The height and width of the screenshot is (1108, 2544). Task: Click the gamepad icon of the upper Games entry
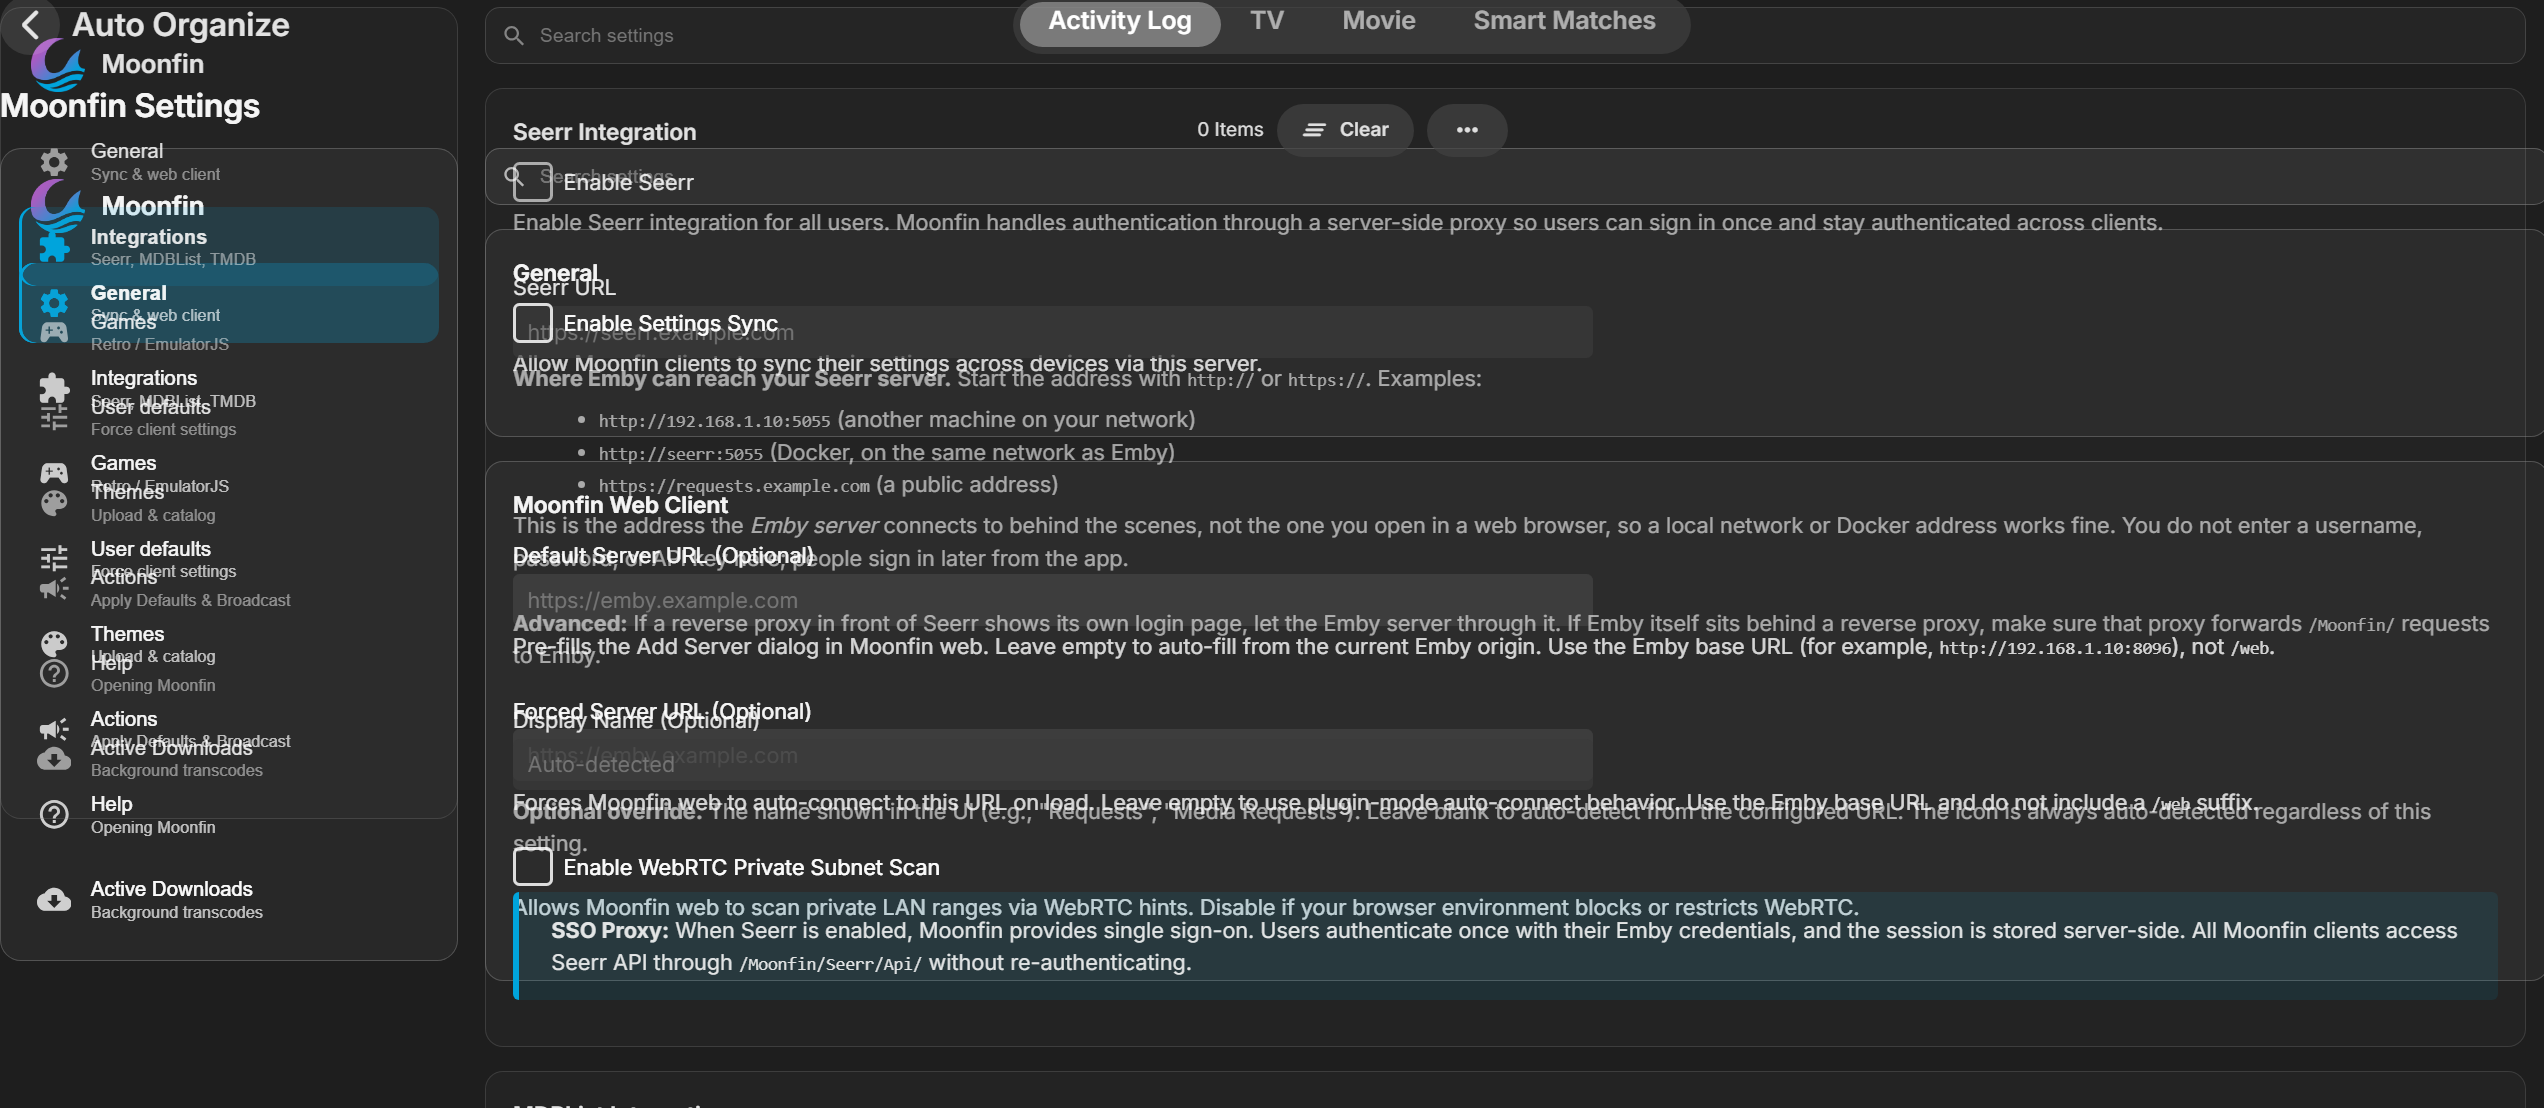click(54, 332)
